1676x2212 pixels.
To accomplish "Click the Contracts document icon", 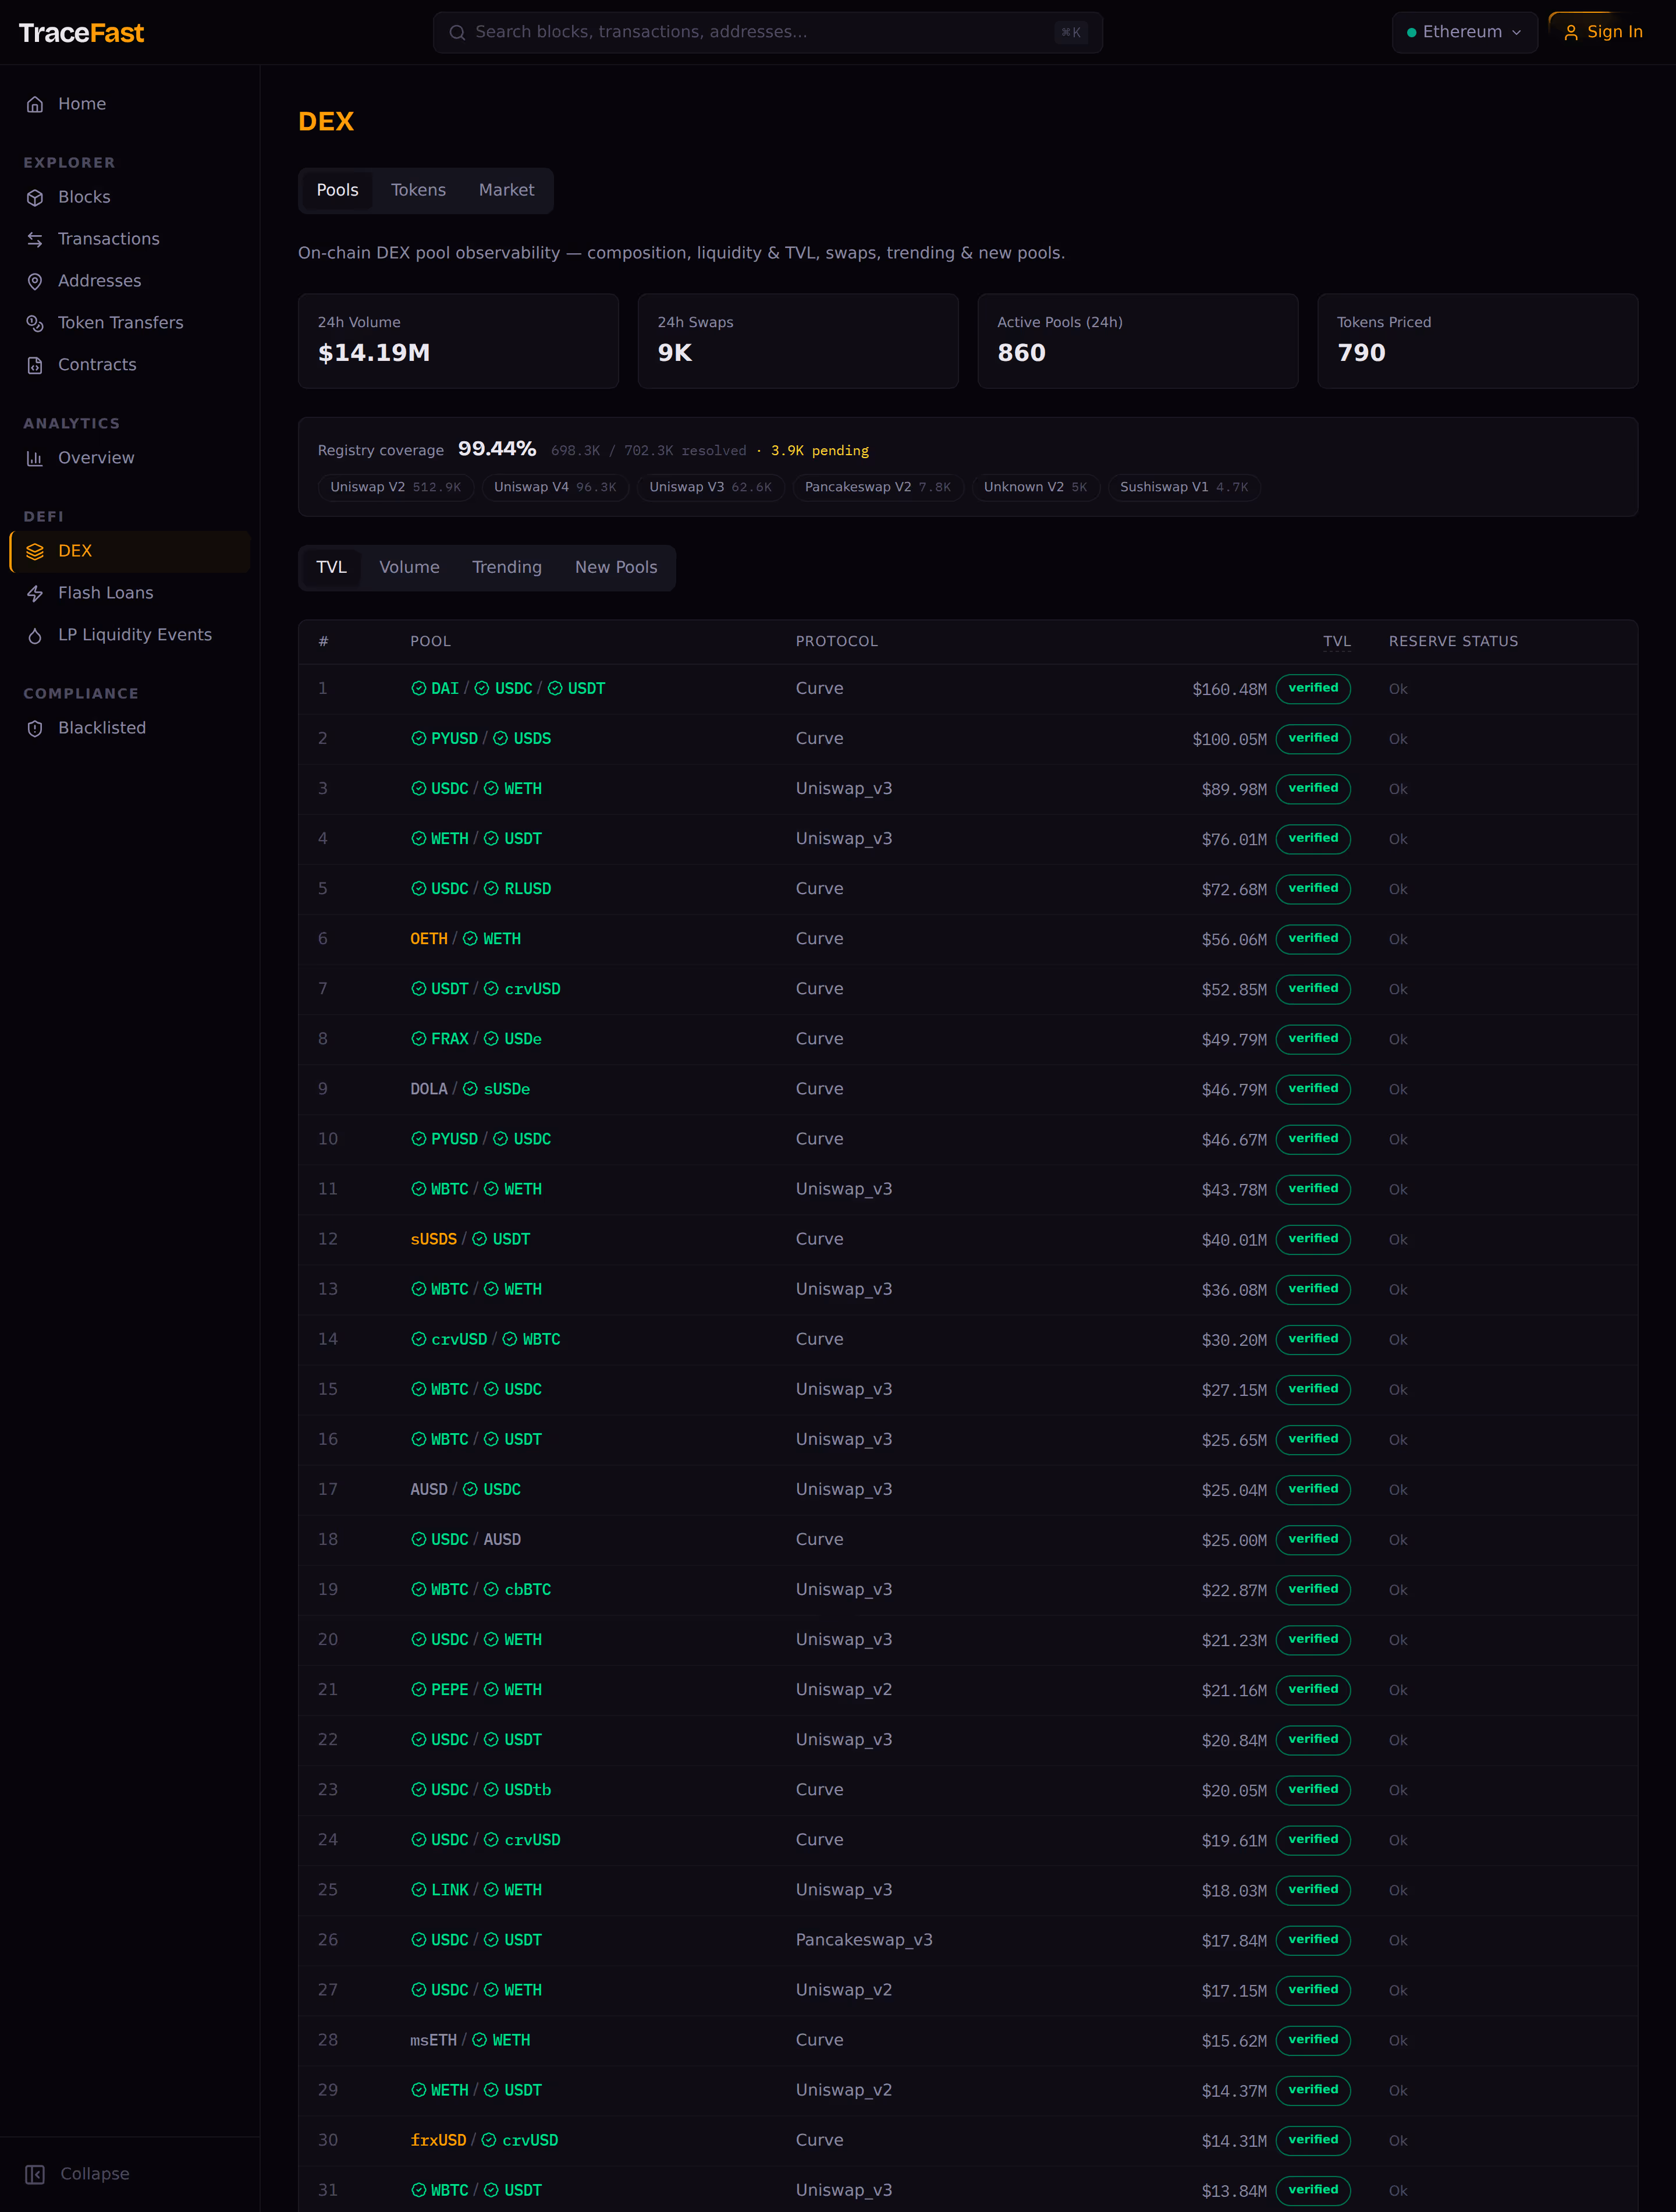I will (35, 366).
